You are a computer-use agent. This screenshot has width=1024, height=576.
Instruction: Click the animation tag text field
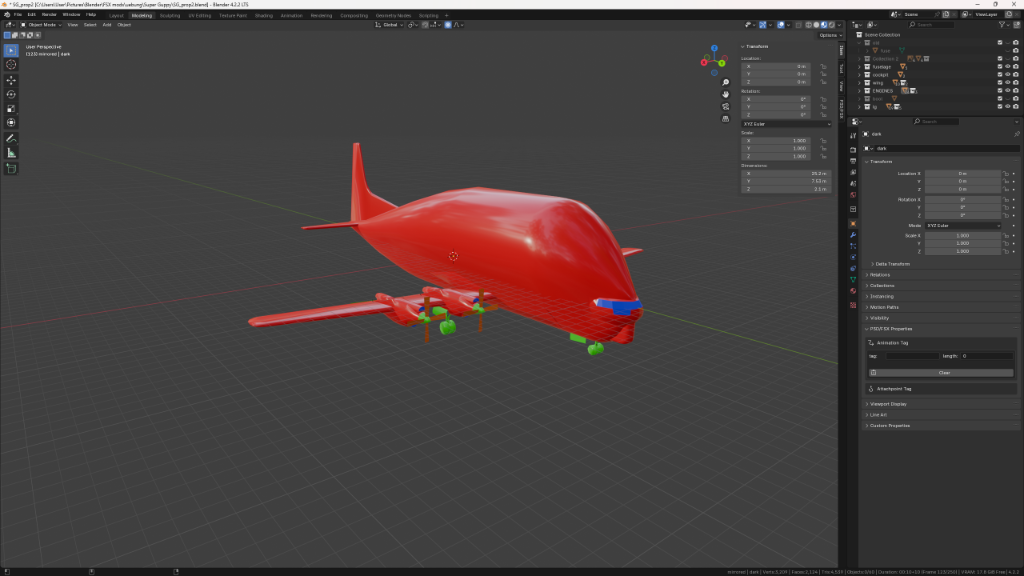[x=910, y=356]
